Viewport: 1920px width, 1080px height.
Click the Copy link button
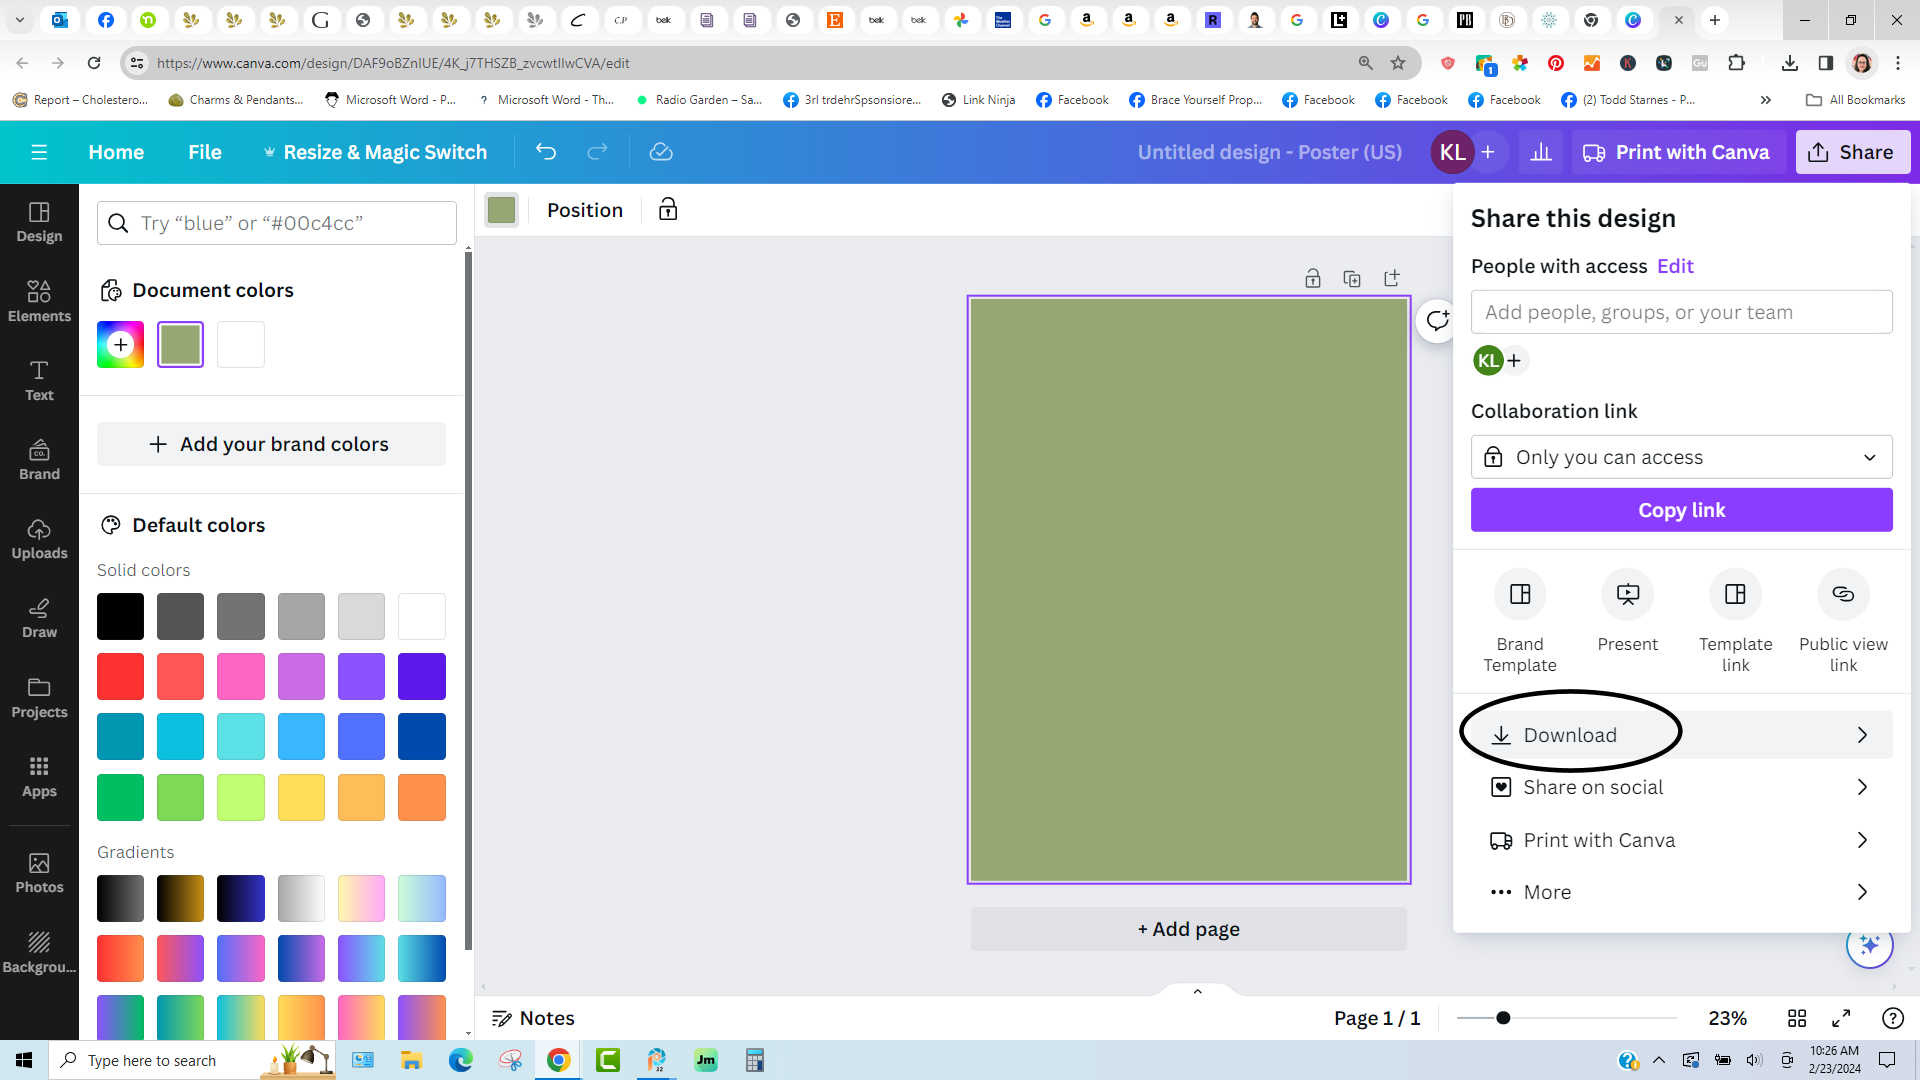tap(1682, 510)
